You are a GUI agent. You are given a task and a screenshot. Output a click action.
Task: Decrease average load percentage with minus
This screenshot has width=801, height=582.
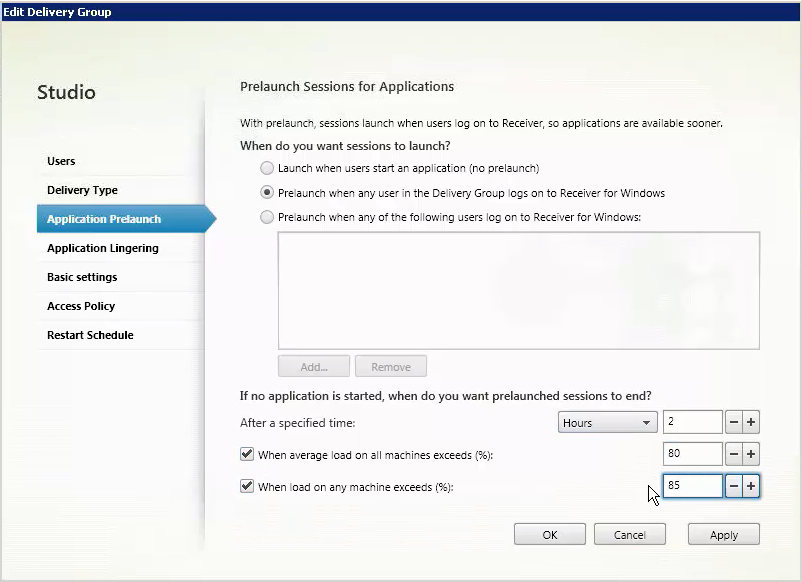pyautogui.click(x=734, y=454)
